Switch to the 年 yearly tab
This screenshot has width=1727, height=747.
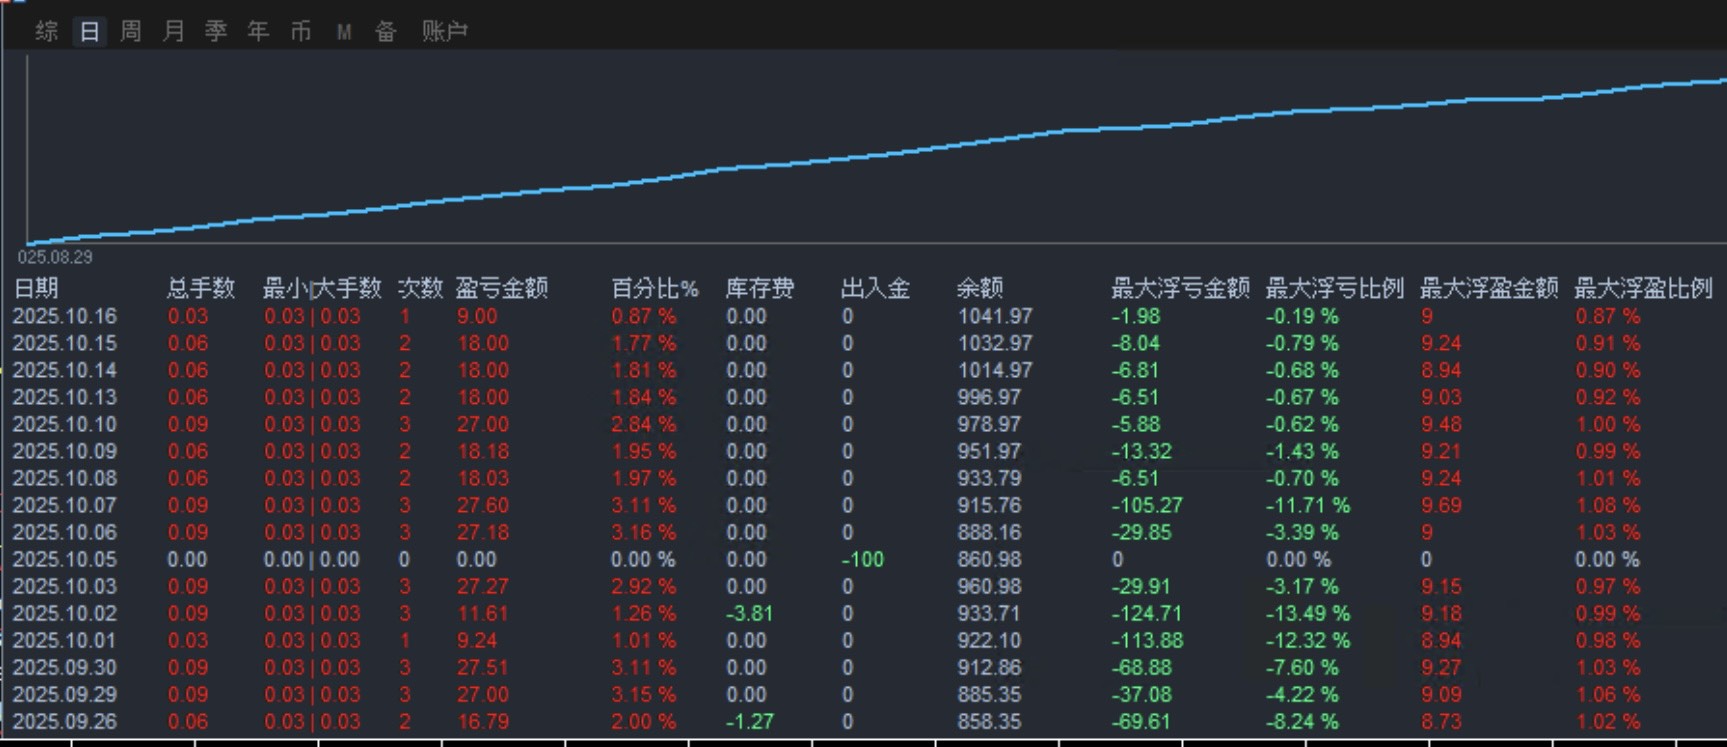click(258, 32)
